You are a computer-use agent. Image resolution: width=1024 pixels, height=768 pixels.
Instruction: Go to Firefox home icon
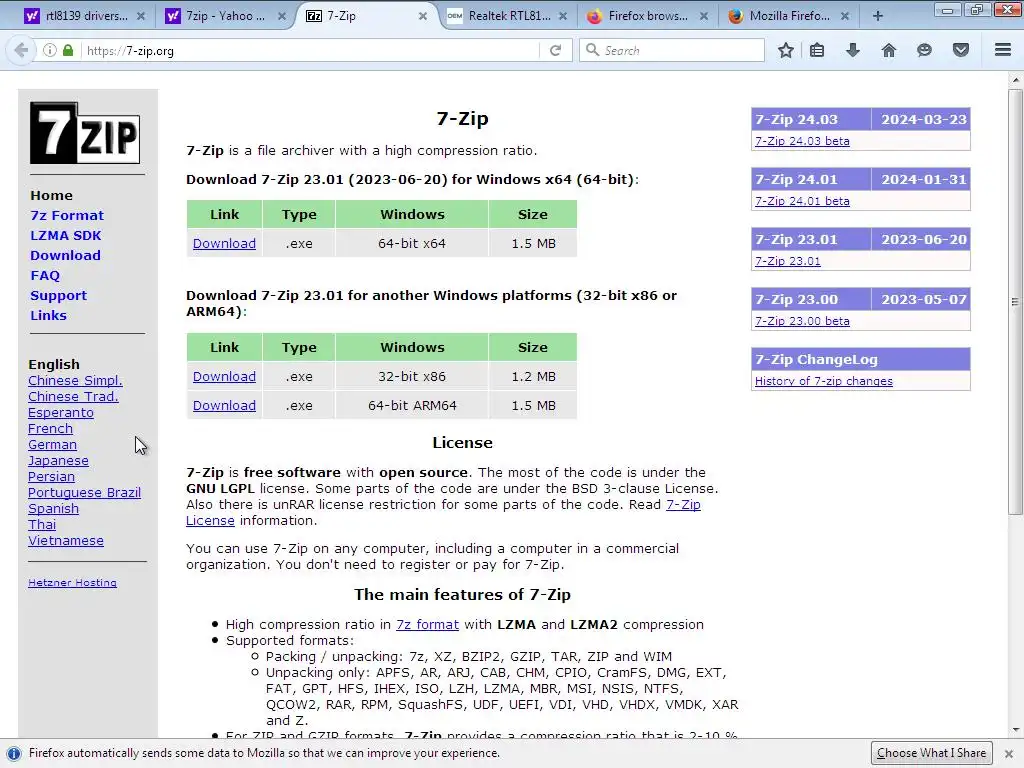tap(888, 50)
